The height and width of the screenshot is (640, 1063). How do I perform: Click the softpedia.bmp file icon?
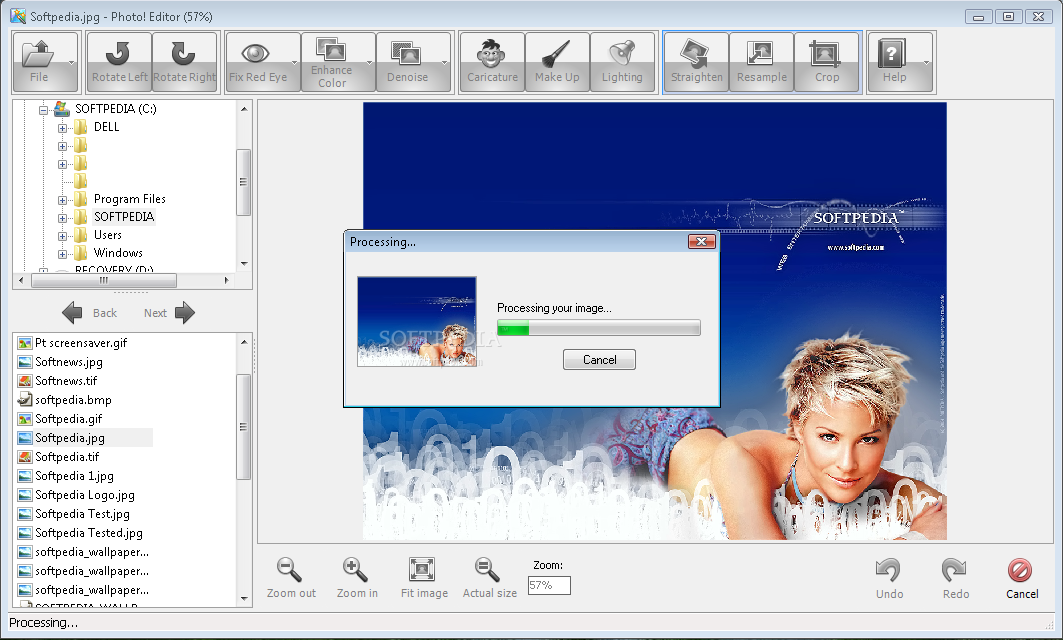click(x=25, y=399)
